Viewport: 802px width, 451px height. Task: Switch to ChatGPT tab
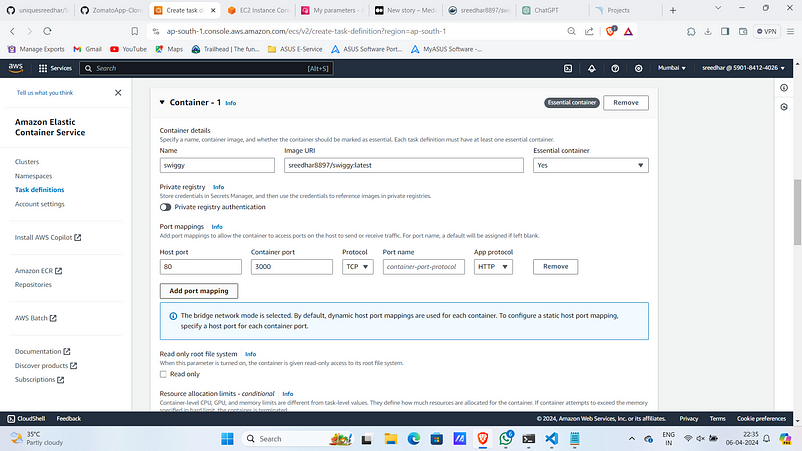(553, 10)
